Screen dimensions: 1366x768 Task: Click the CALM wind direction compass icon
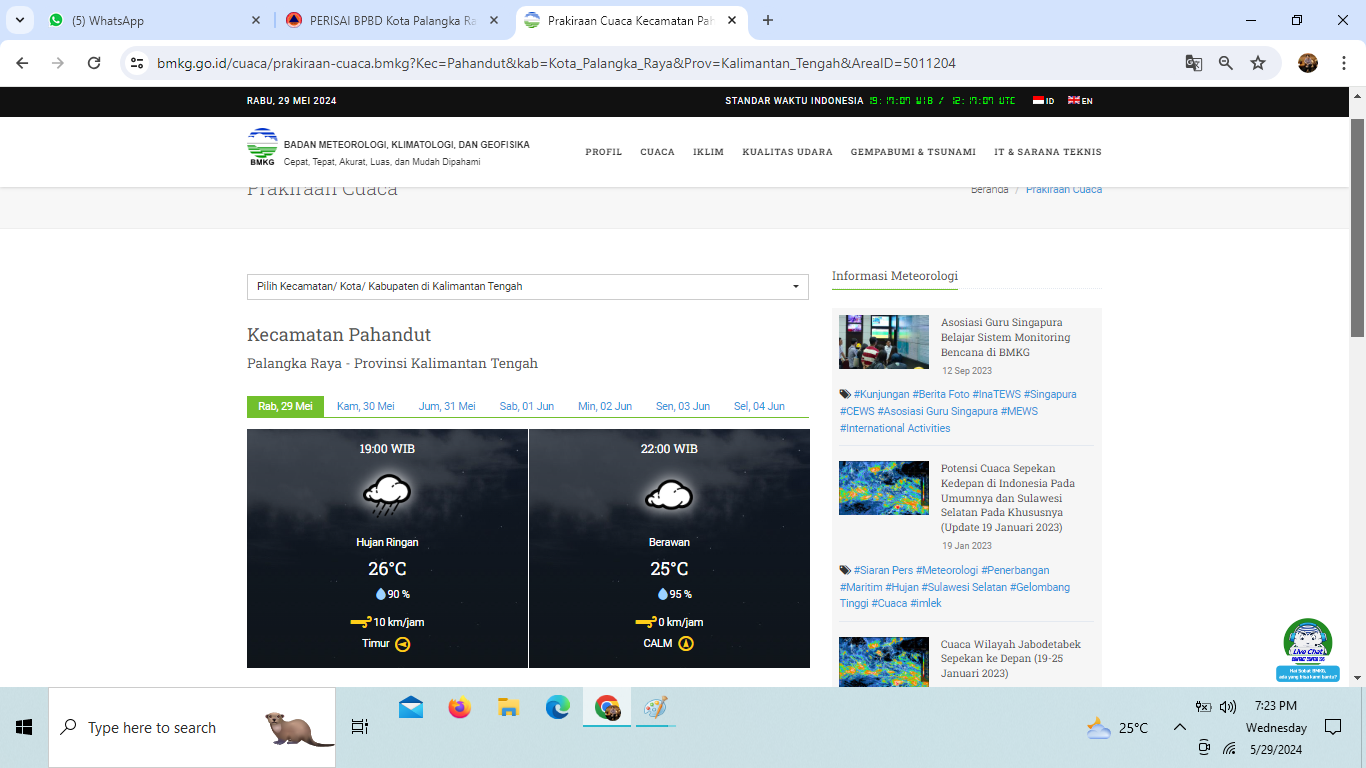tap(686, 644)
